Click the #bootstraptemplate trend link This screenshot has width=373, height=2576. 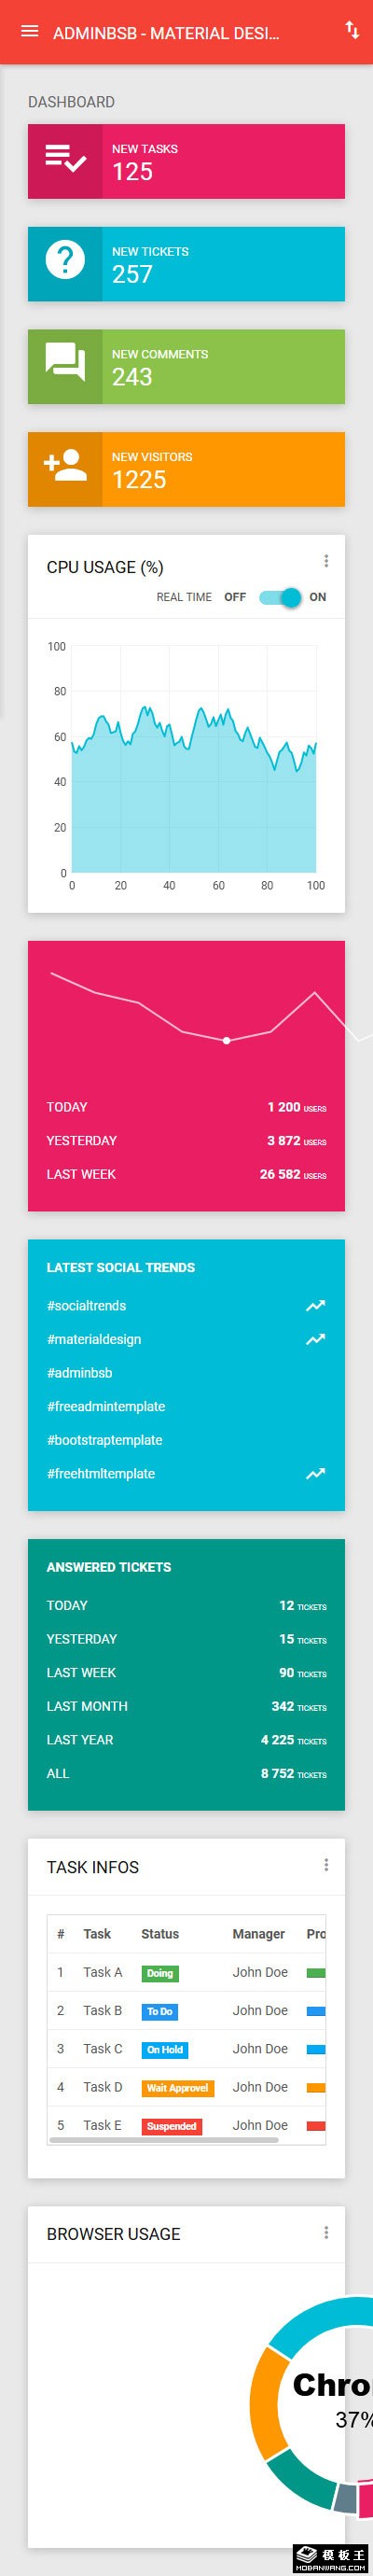[x=105, y=1440]
